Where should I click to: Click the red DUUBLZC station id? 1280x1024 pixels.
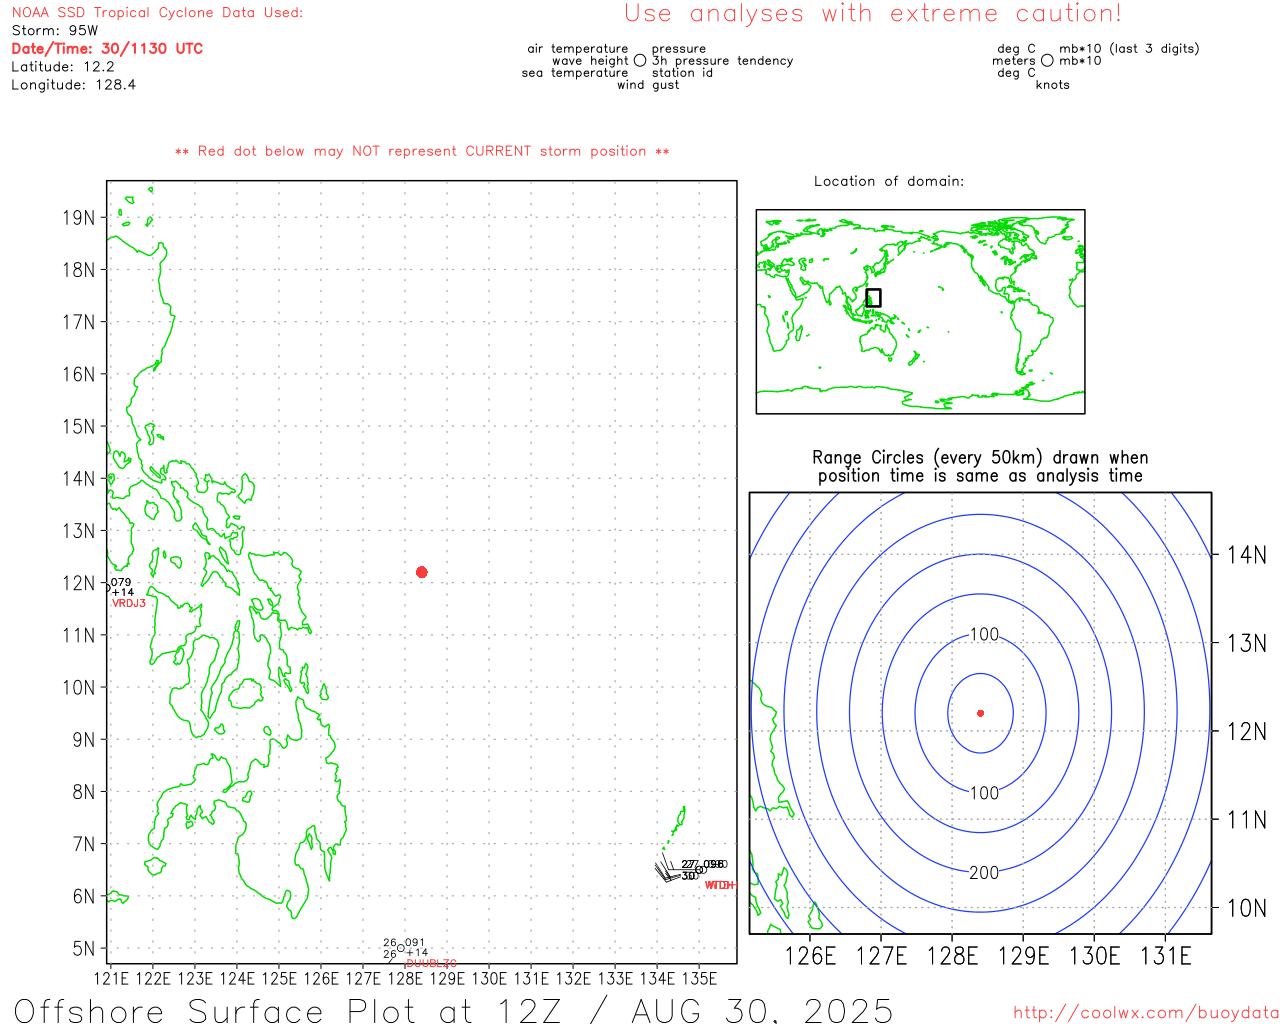(x=431, y=963)
